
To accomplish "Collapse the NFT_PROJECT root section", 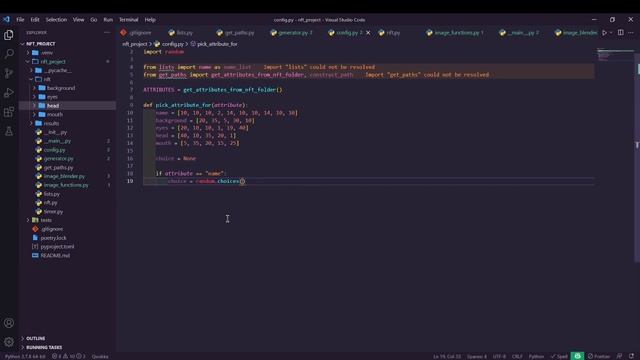I will [x=40, y=44].
